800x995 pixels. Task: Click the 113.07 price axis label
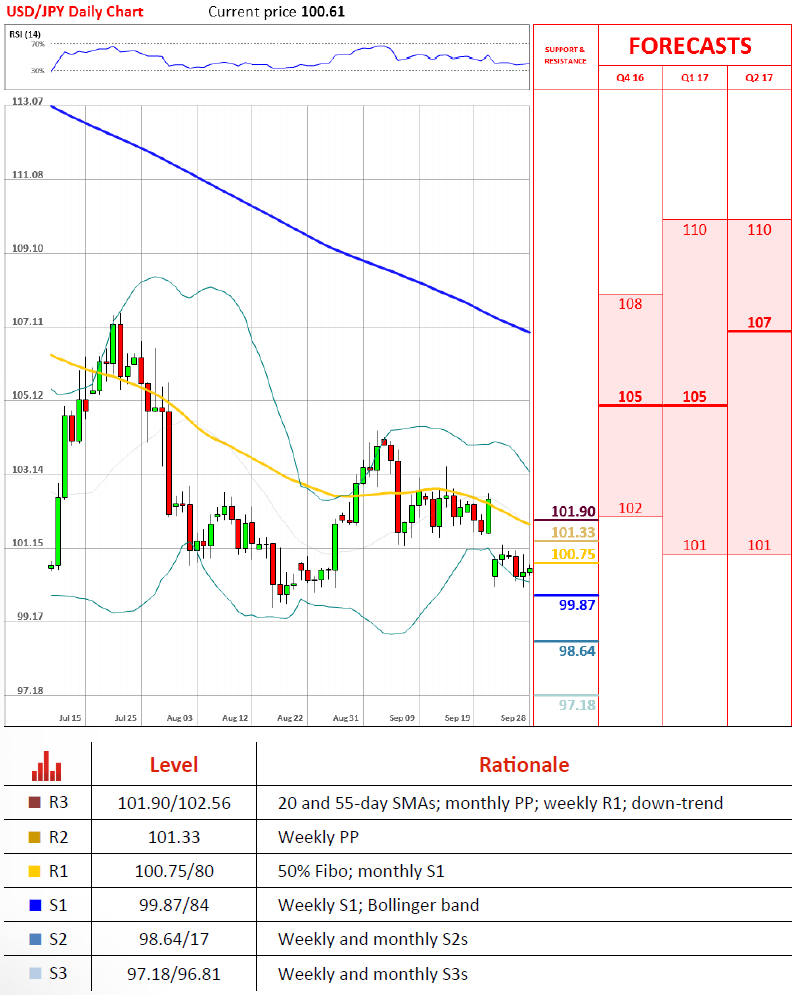27,102
